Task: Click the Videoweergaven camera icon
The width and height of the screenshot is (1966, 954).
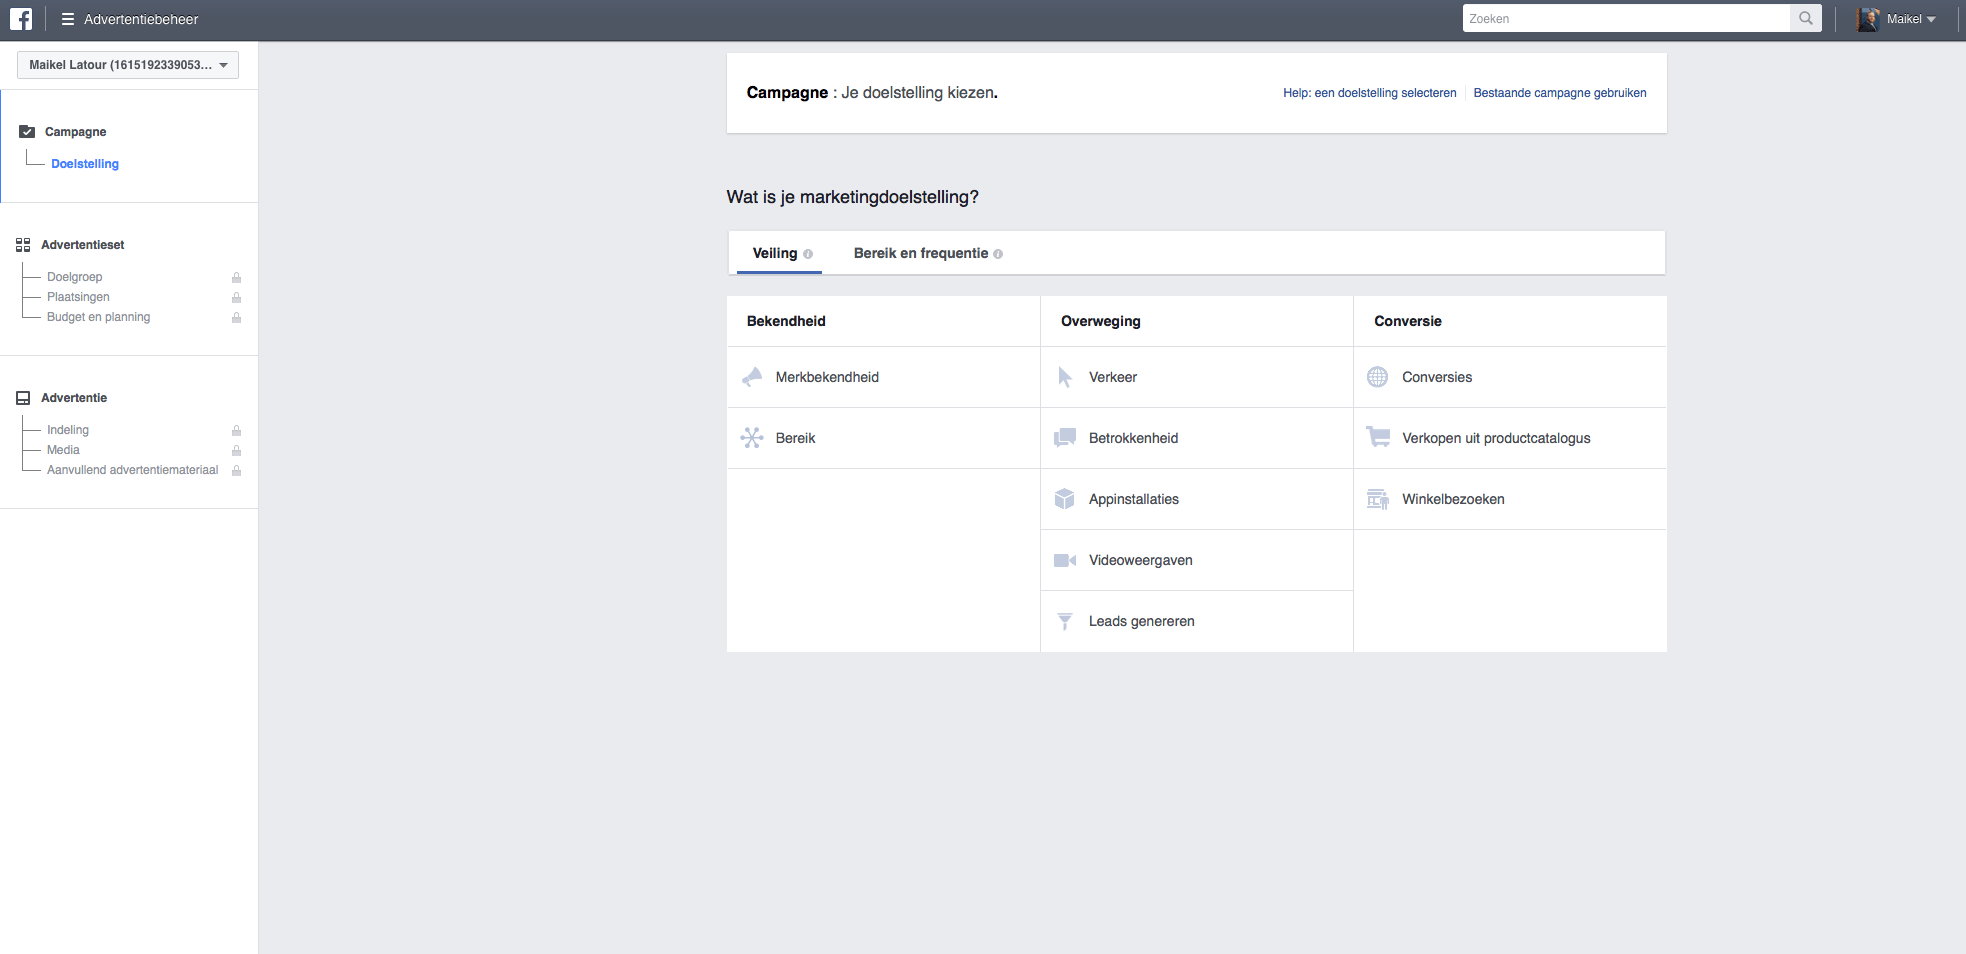Action: [x=1065, y=560]
